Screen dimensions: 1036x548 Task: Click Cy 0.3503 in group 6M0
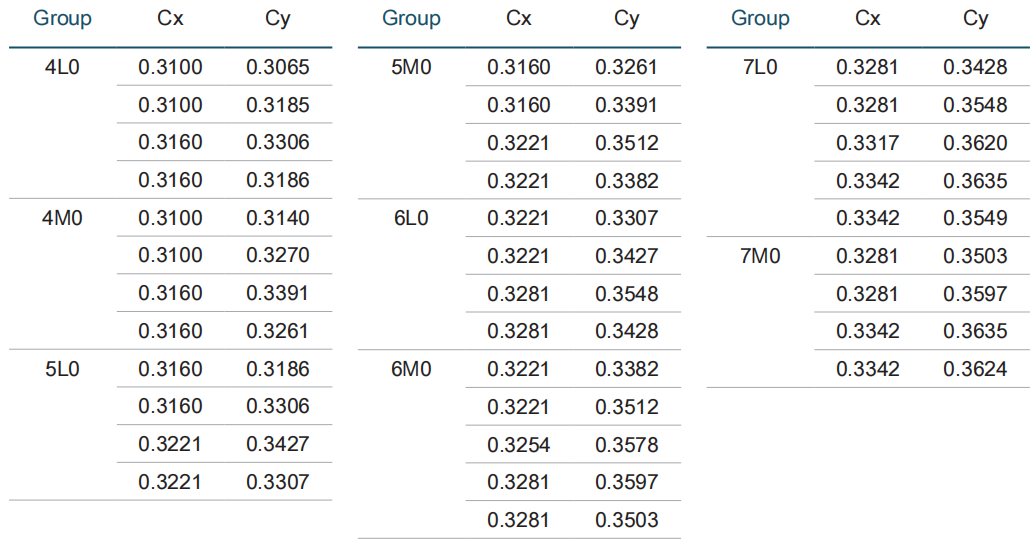coord(626,520)
